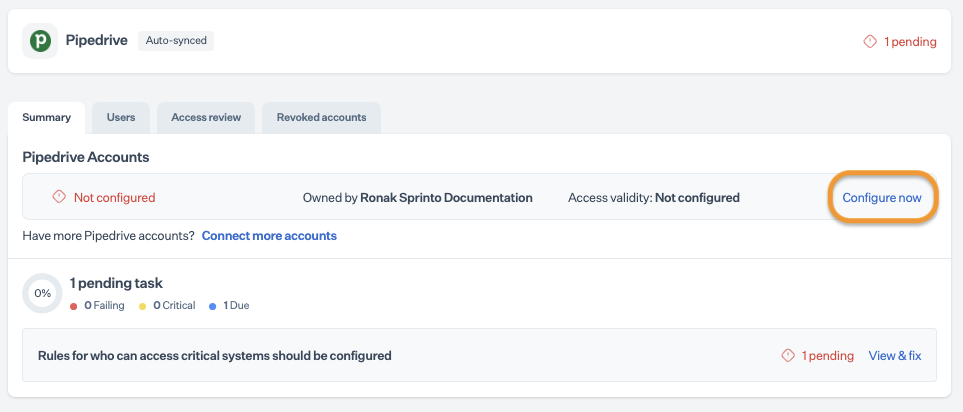
Task: Click the pending icon in the header
Action: (x=870, y=42)
